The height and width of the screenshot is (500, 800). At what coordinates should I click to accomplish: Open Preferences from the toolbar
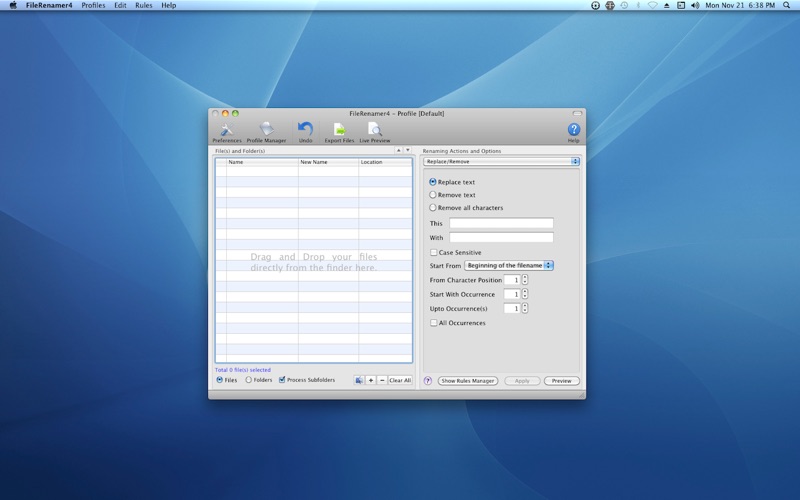pyautogui.click(x=226, y=130)
